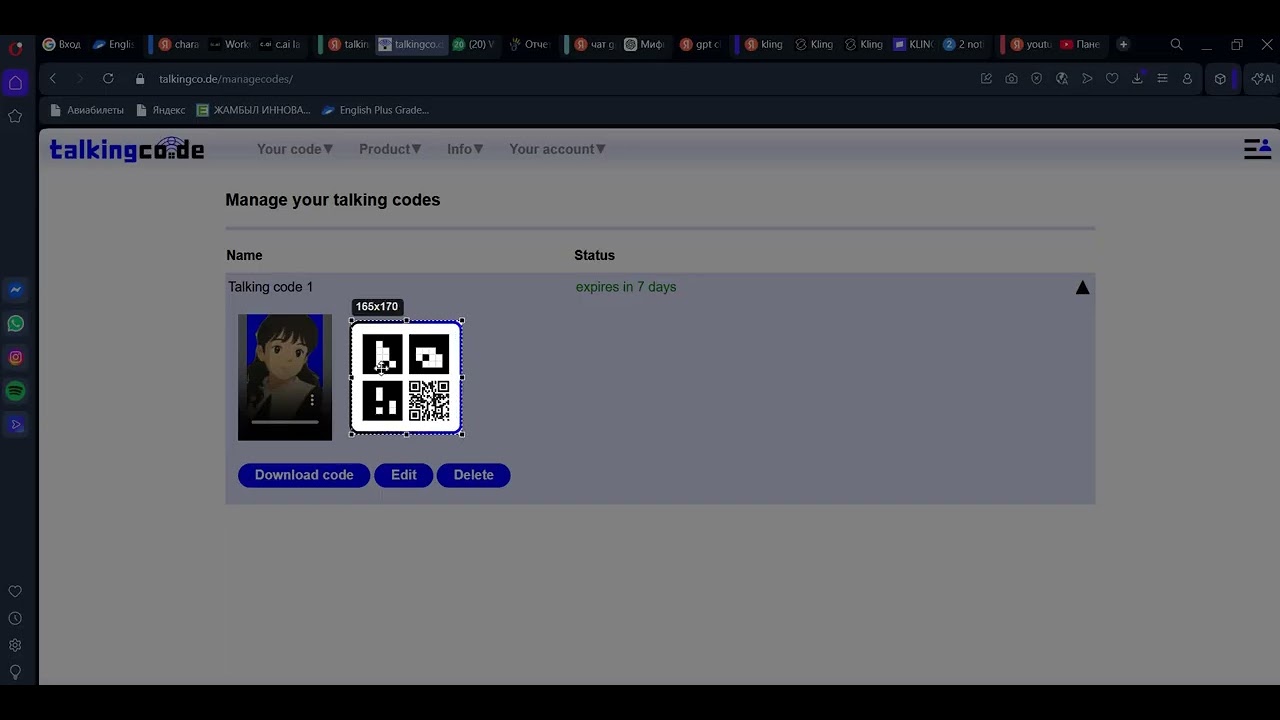Click the lightbulb tips icon in sidebar
Screen dimensions: 1280x720
pyautogui.click(x=15, y=673)
